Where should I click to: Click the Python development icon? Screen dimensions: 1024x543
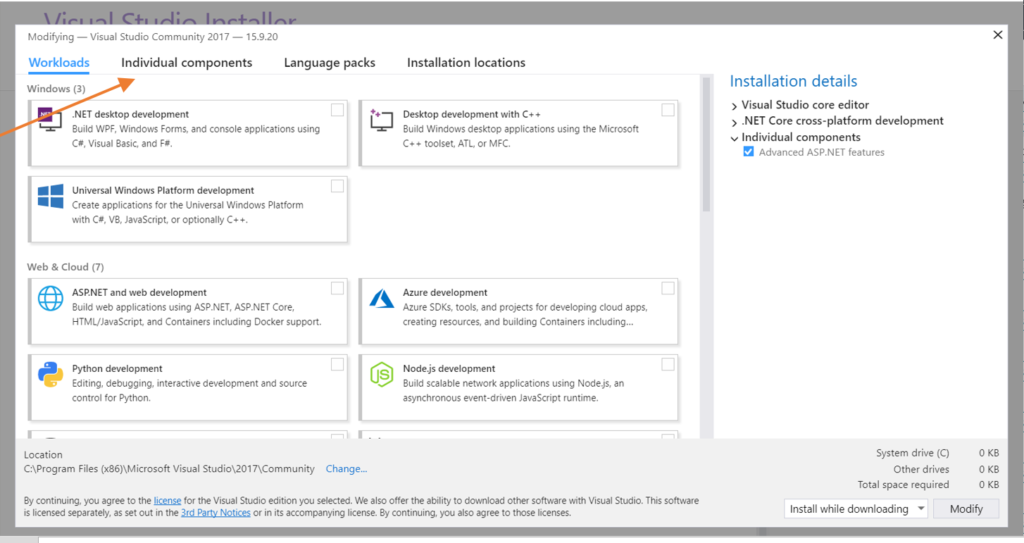(x=50, y=375)
